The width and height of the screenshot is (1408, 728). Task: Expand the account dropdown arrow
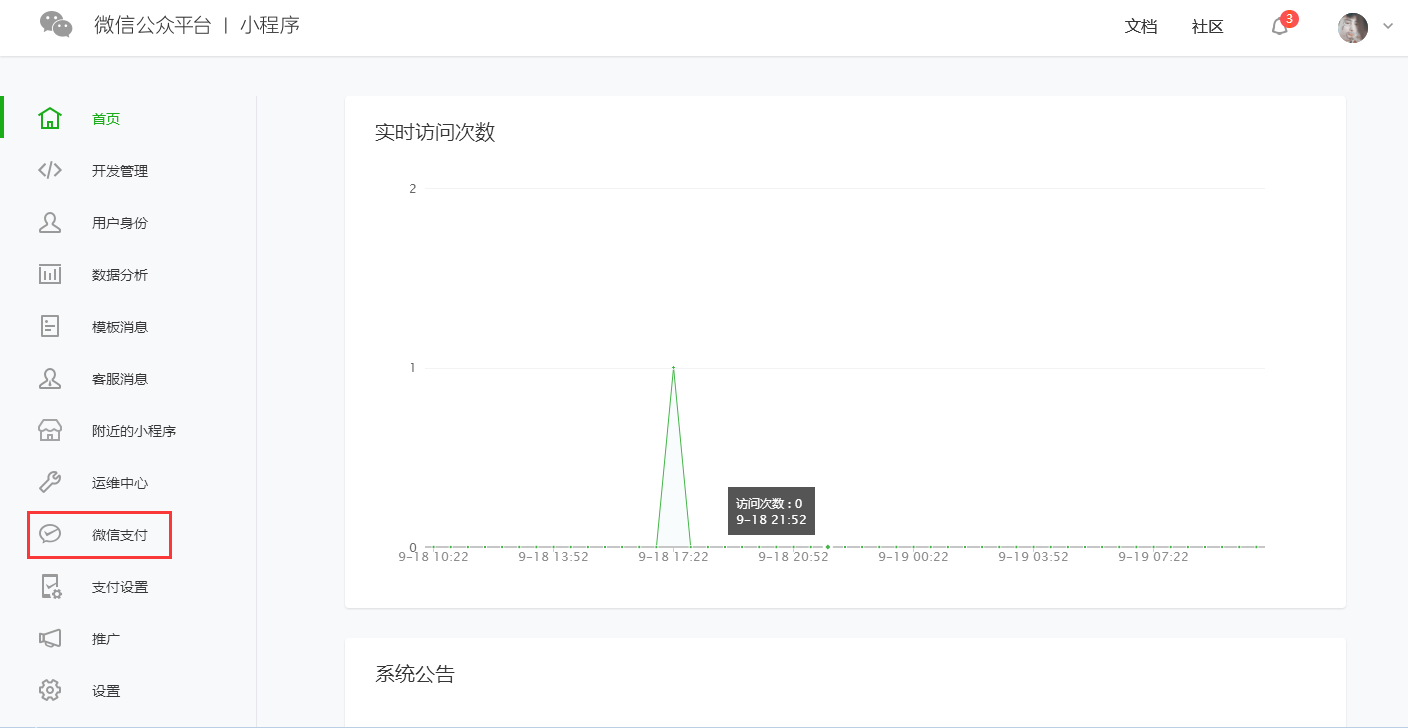coord(1388,27)
